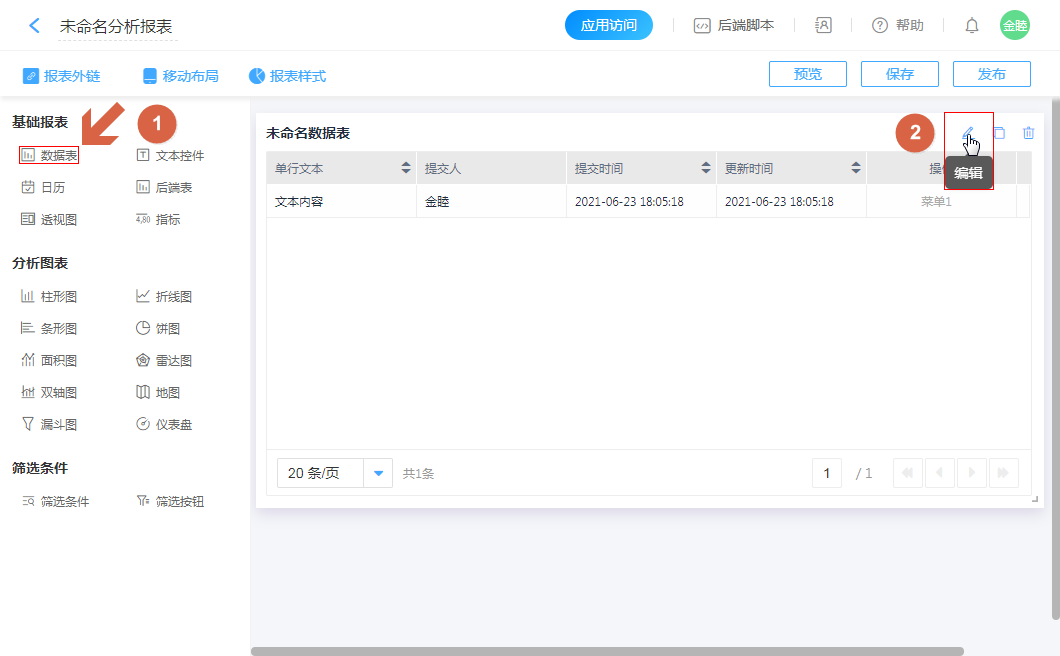Delete the data table with trash icon
The height and width of the screenshot is (656, 1060).
1028,133
